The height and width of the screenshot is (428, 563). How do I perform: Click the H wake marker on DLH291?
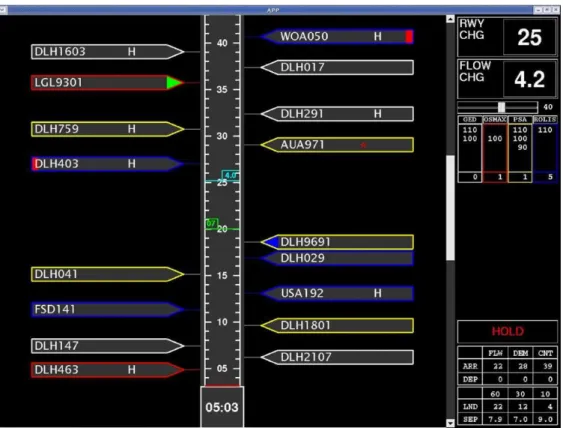tap(377, 114)
